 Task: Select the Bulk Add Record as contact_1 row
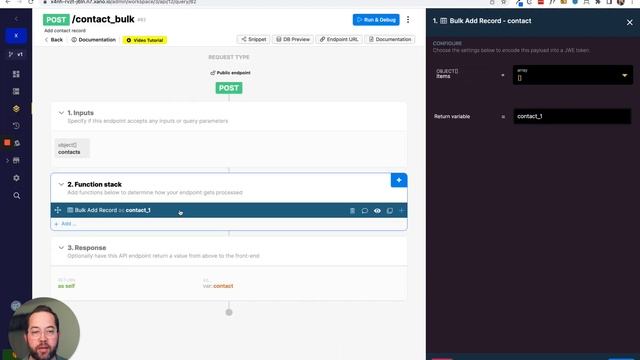[x=229, y=210]
